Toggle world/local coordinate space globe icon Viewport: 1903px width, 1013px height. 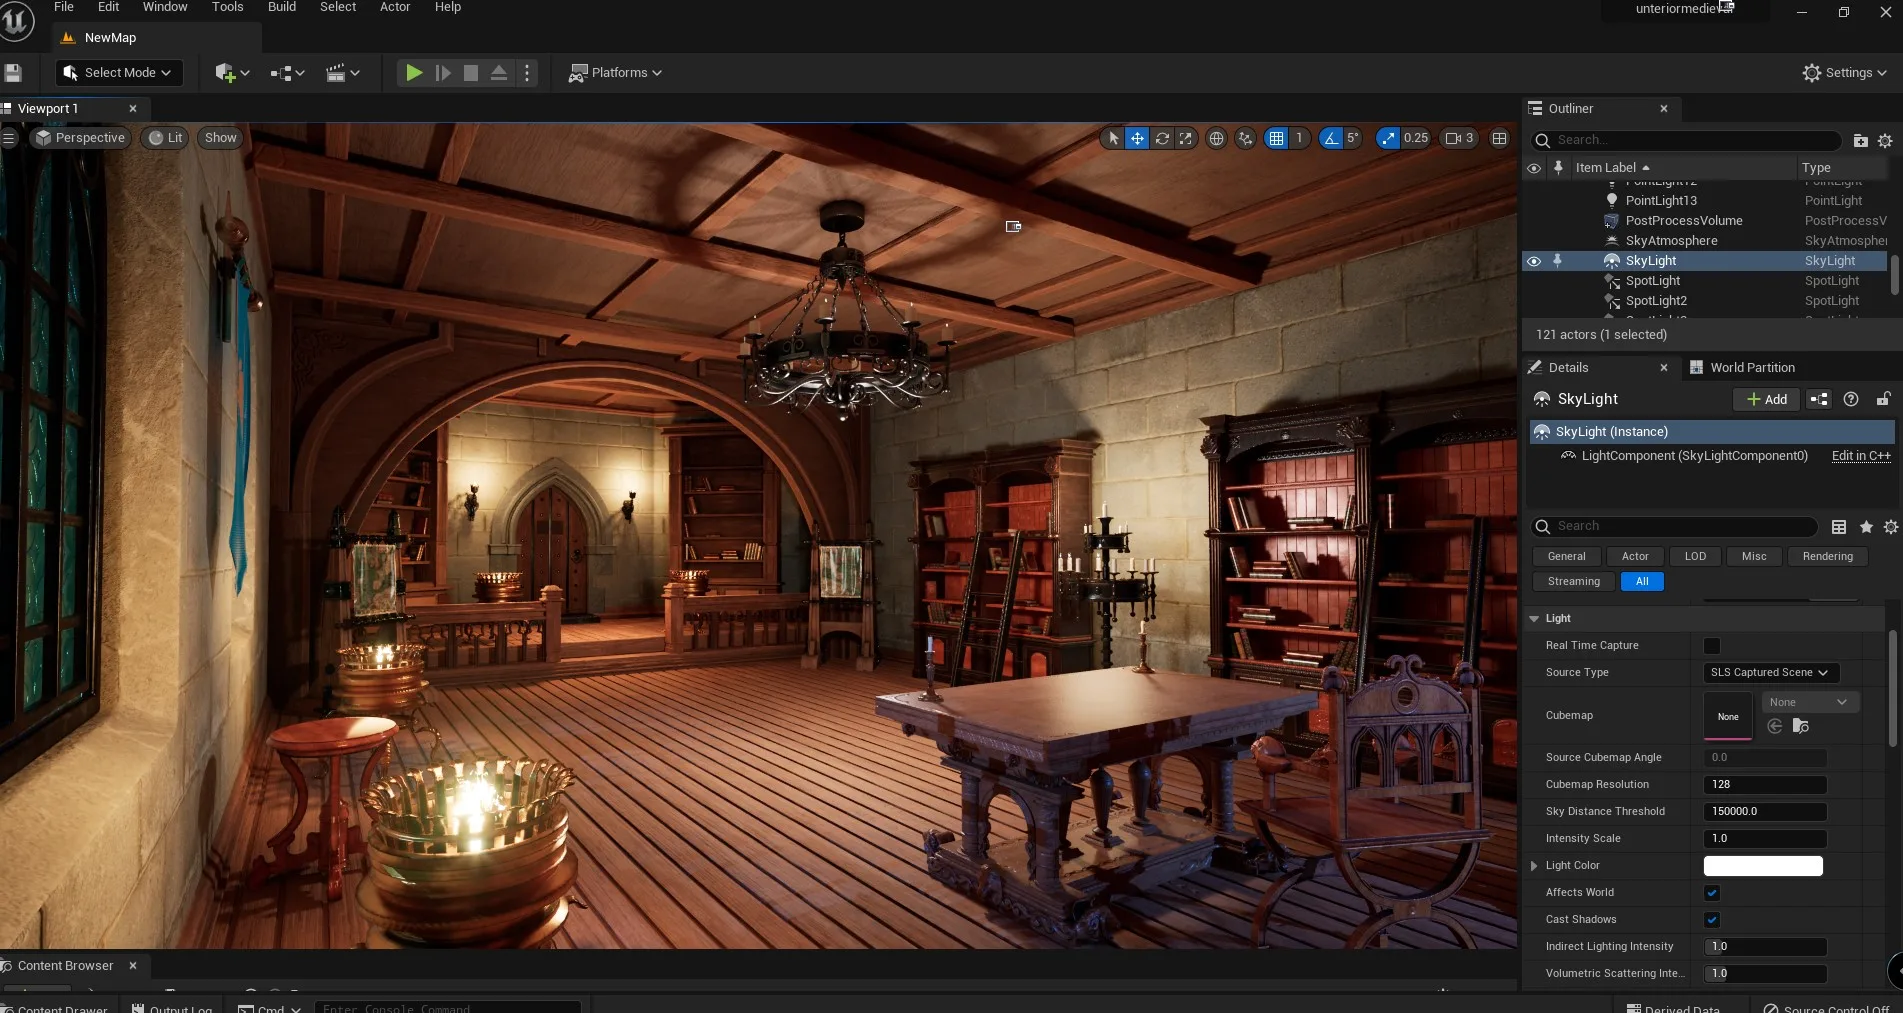coord(1216,139)
